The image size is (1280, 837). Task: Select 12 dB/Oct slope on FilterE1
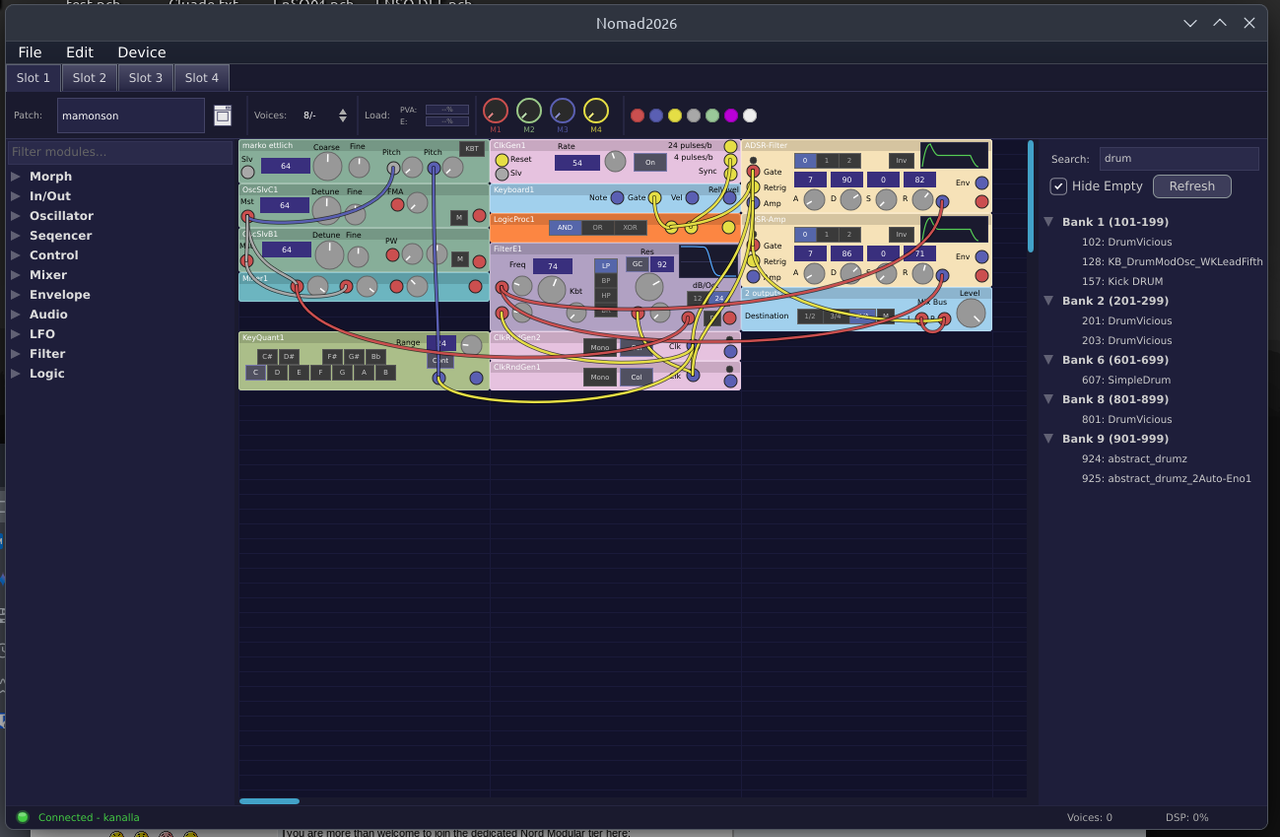tap(698, 298)
